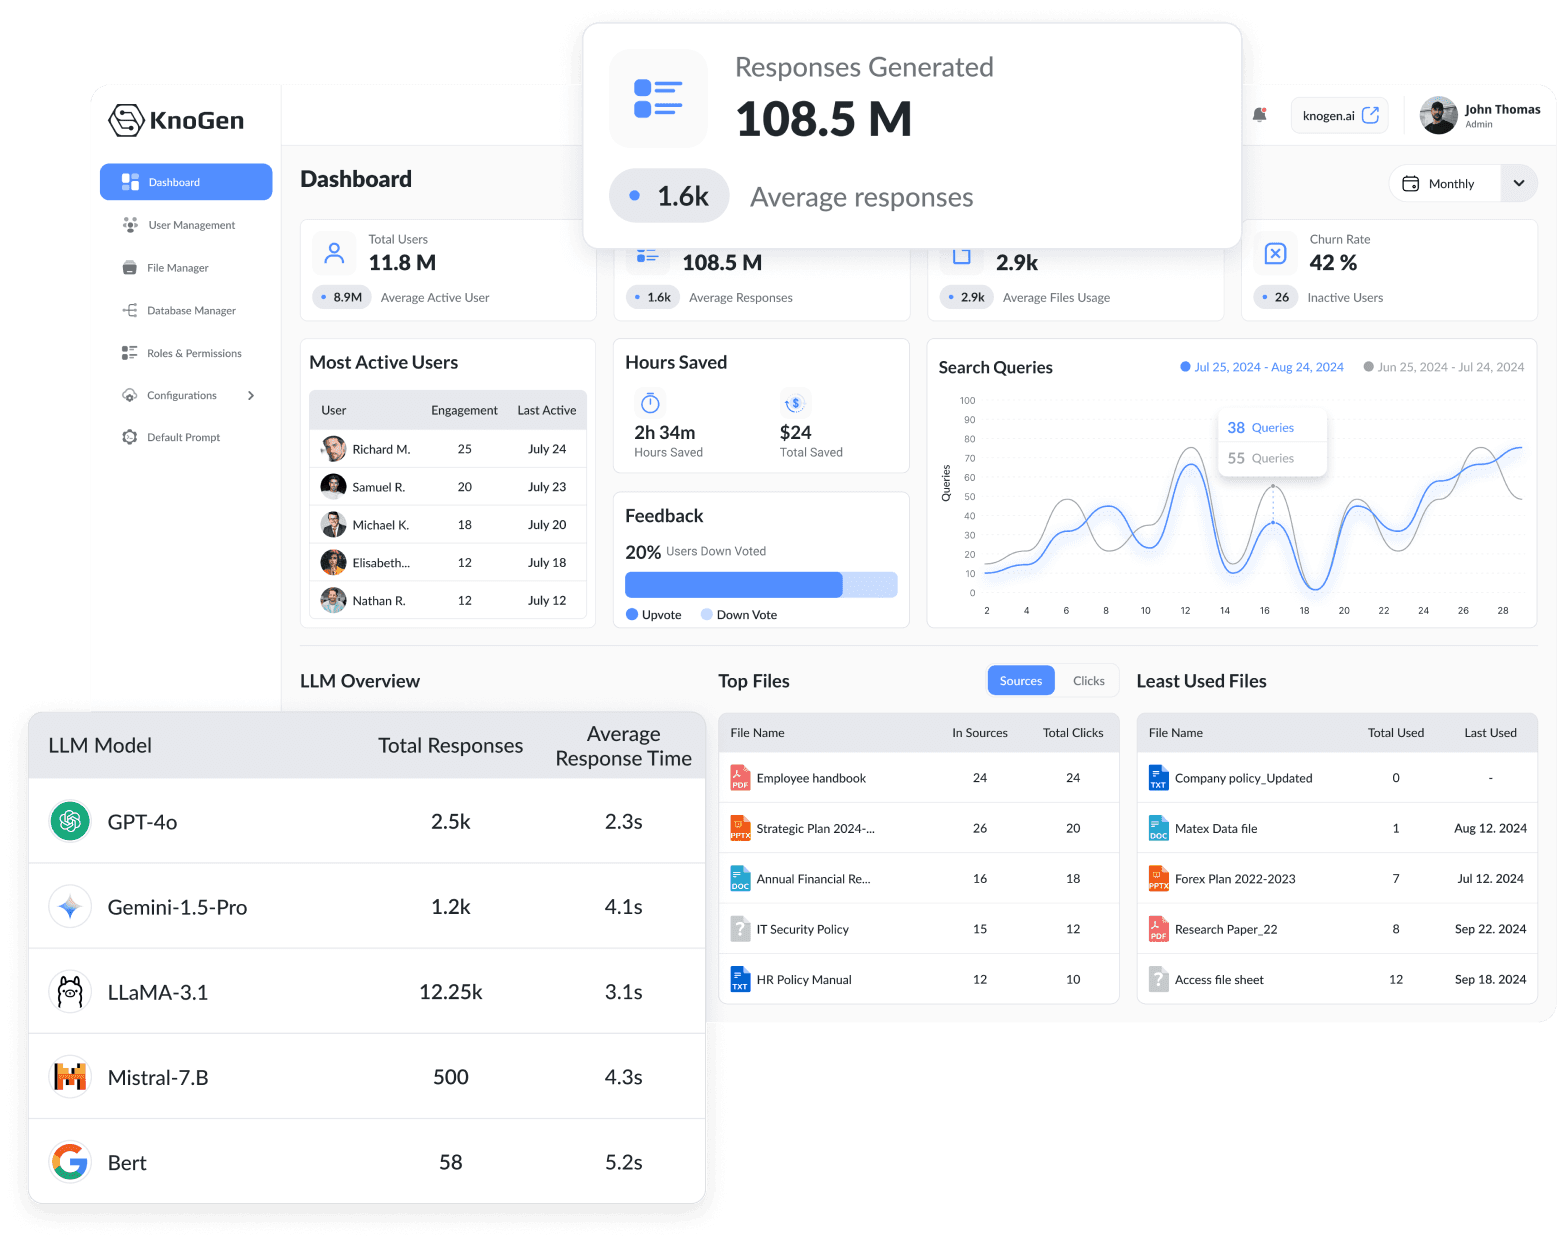Image resolution: width=1557 pixels, height=1239 pixels.
Task: Open John Thomas admin profile menu
Action: coord(1480,115)
